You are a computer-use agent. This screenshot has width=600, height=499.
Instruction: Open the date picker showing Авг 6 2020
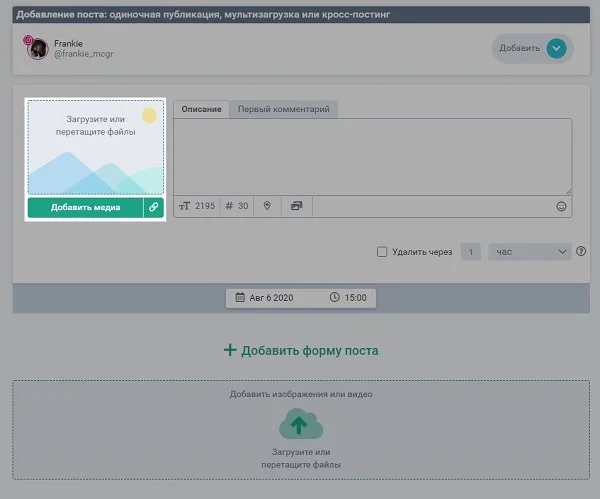coord(264,297)
